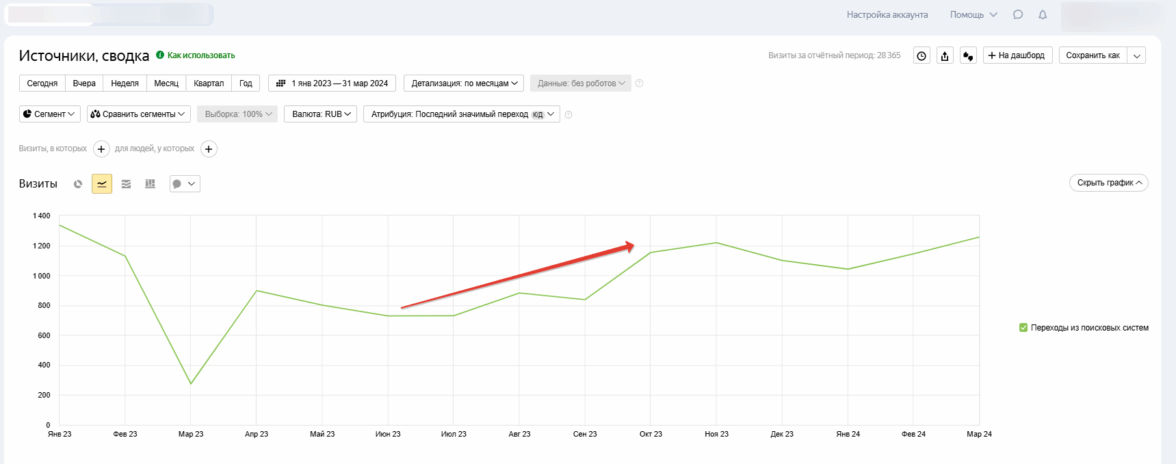Open the chat messages icon

click(1018, 15)
